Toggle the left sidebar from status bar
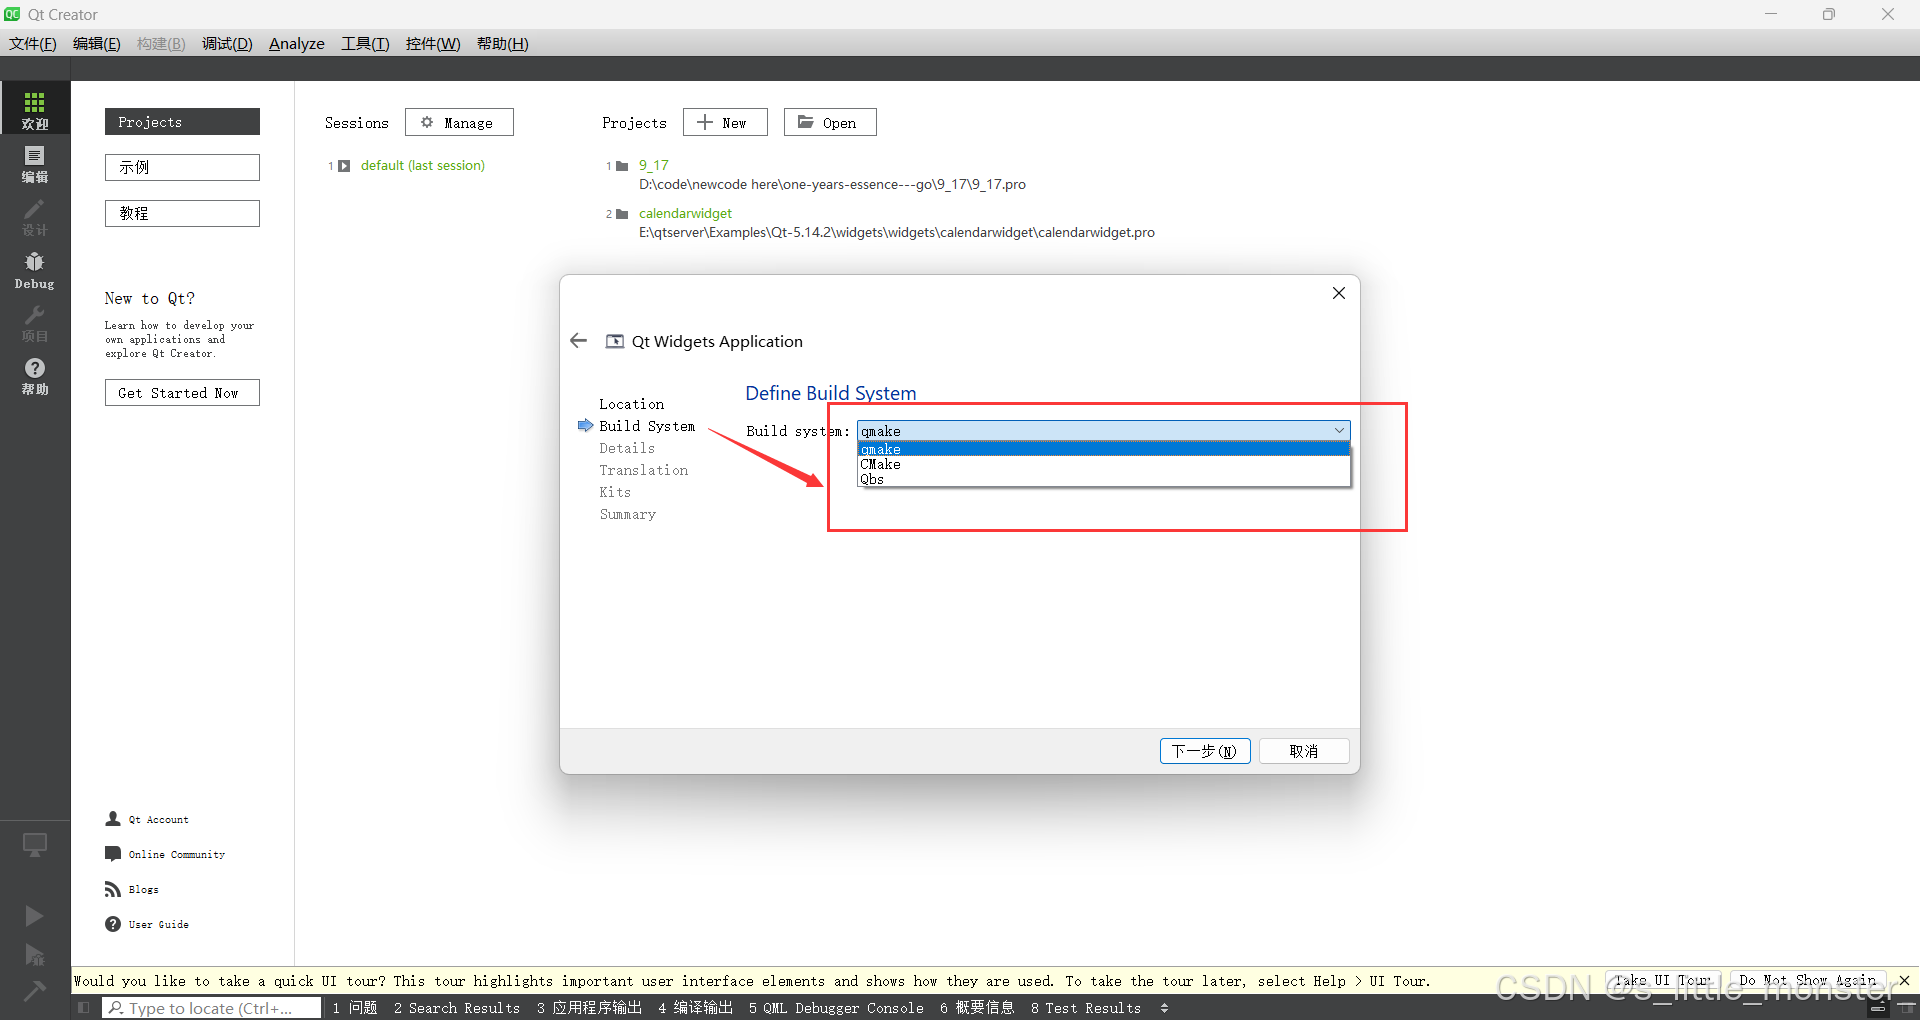The width and height of the screenshot is (1920, 1020). click(x=84, y=1008)
